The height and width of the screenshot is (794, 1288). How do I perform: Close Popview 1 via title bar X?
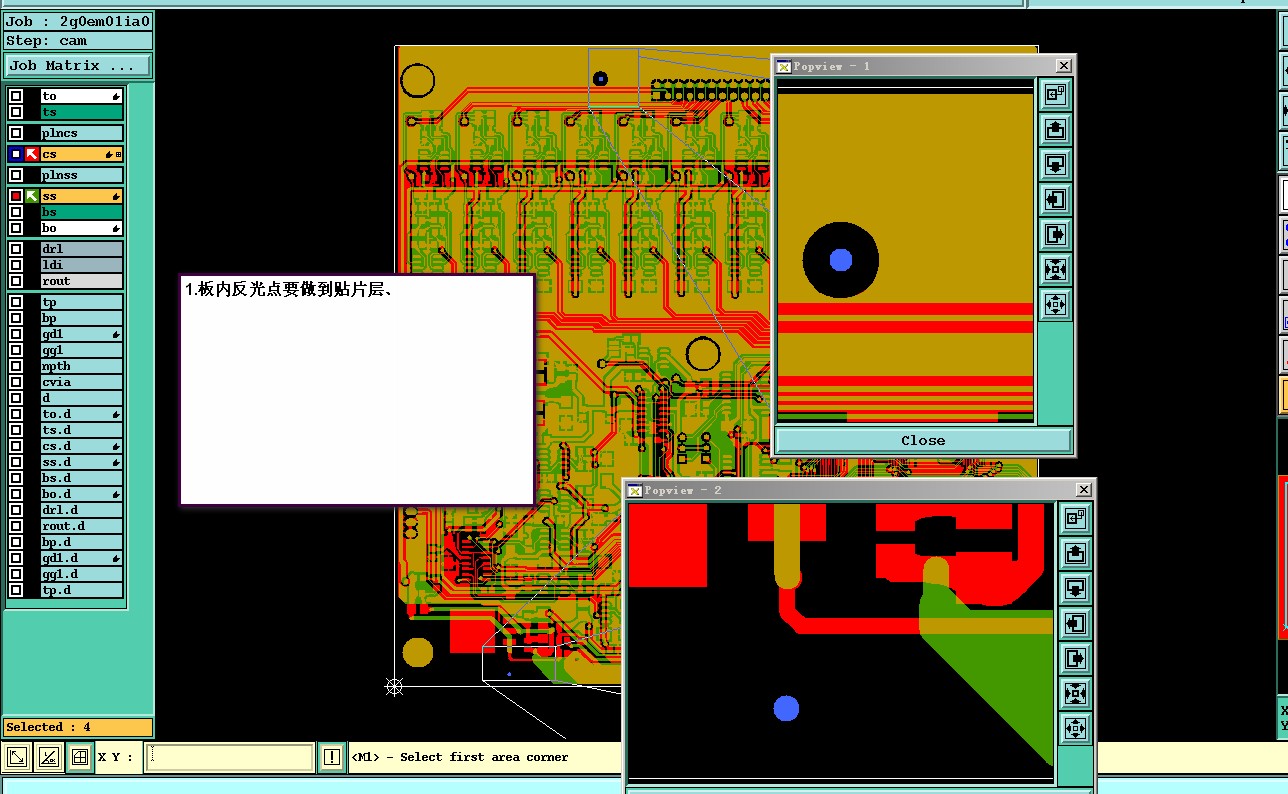(1063, 66)
